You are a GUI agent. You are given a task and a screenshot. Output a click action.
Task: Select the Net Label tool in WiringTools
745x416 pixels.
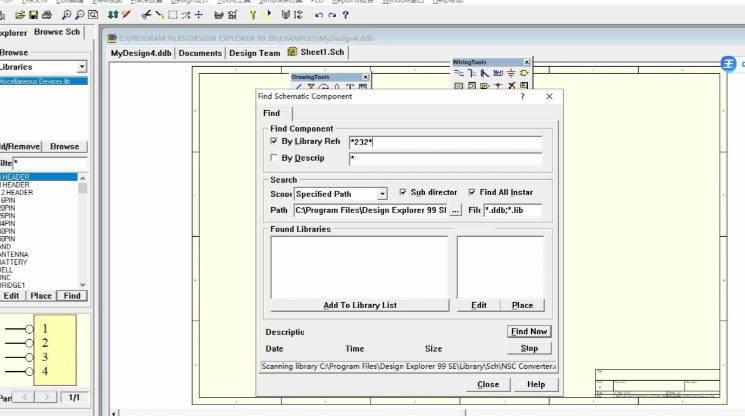tap(498, 73)
